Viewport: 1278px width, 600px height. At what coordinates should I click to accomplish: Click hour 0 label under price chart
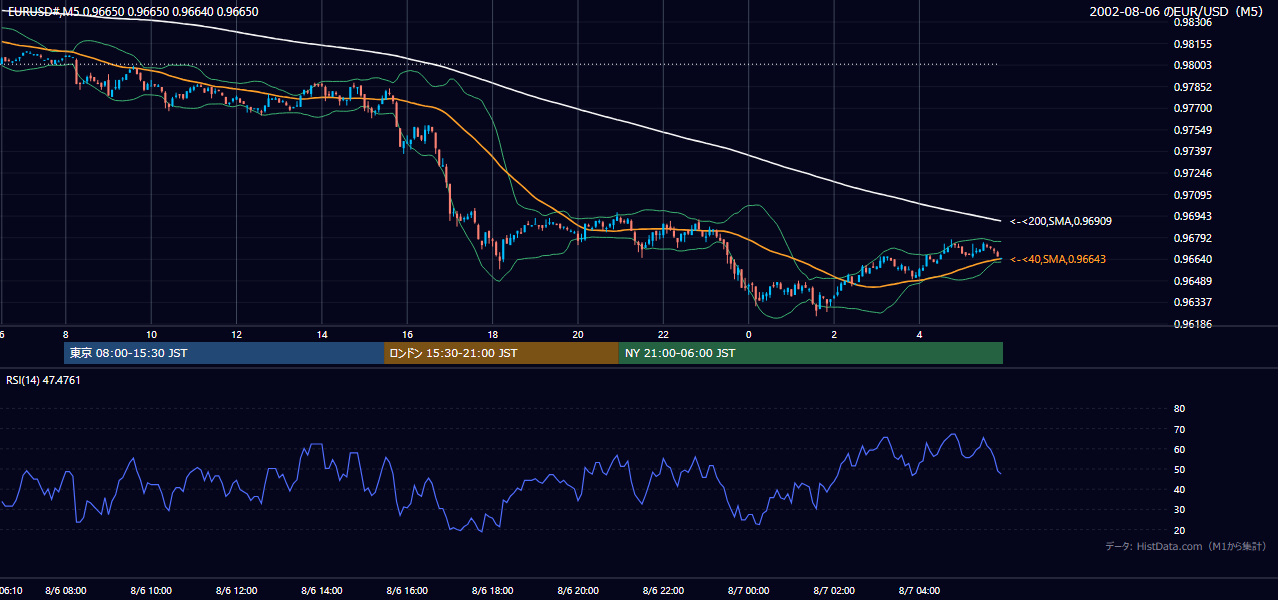(748, 334)
